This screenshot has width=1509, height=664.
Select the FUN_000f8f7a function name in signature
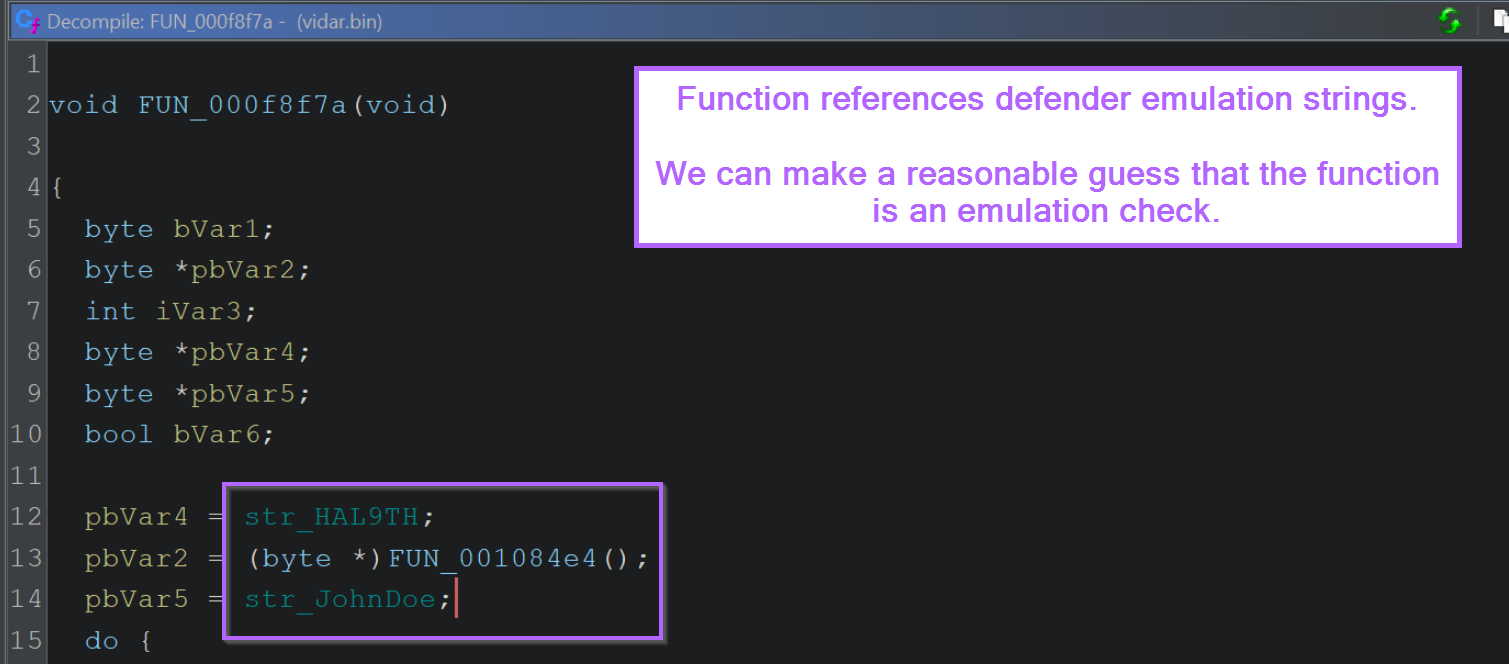coord(243,105)
